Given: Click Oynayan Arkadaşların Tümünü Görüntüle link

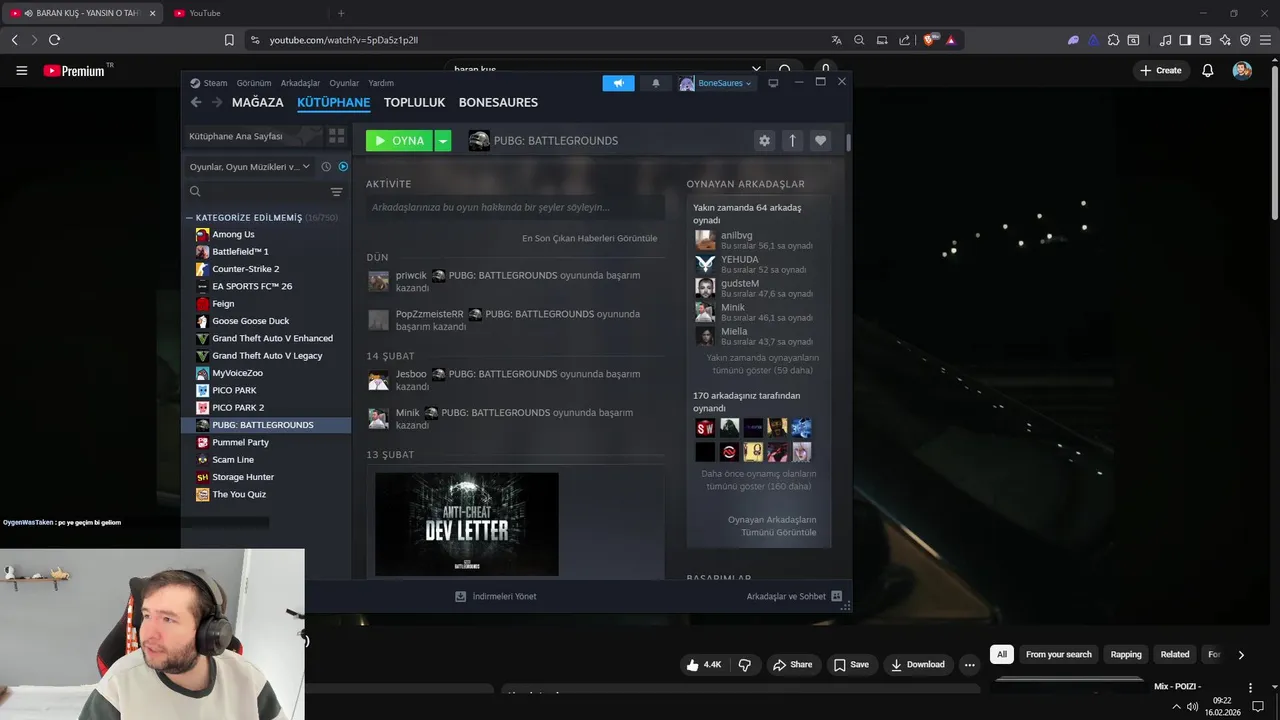Looking at the screenshot, I should 772,526.
